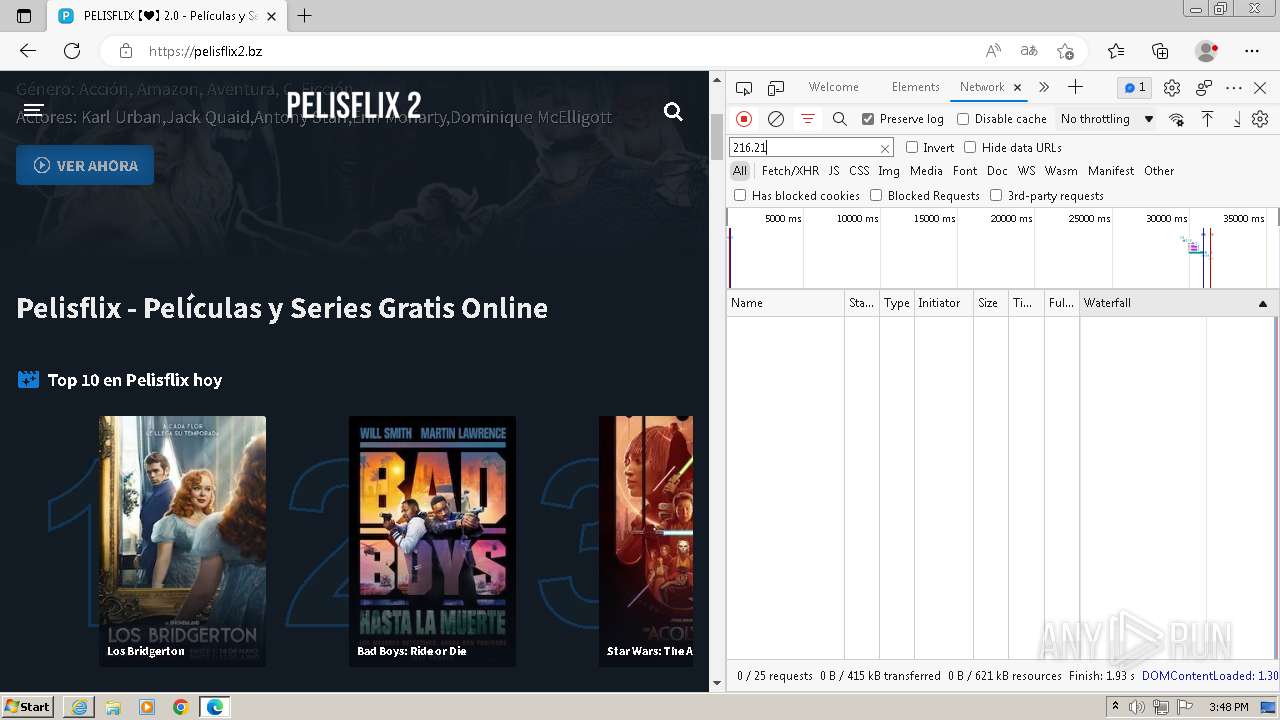This screenshot has height=720, width=1280.
Task: Select Fetch/XHR filter
Action: pyautogui.click(x=790, y=171)
